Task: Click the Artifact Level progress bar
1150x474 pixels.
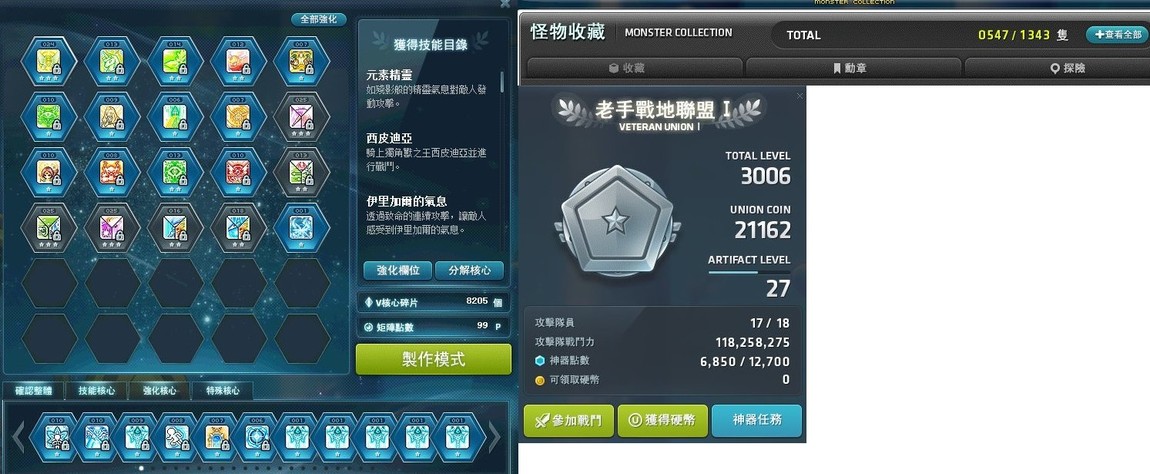Action: tap(749, 272)
